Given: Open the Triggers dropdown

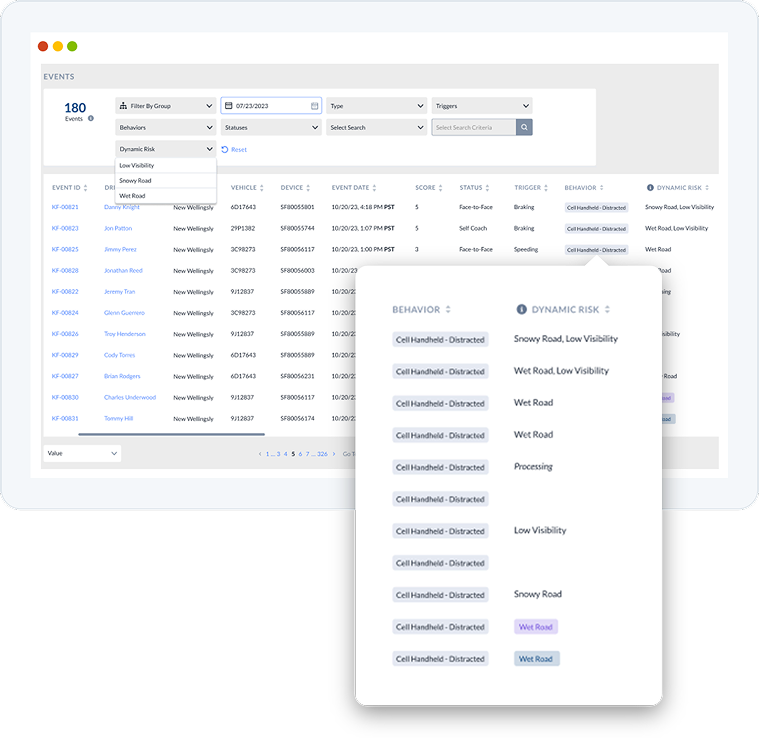Looking at the screenshot, I should (482, 106).
